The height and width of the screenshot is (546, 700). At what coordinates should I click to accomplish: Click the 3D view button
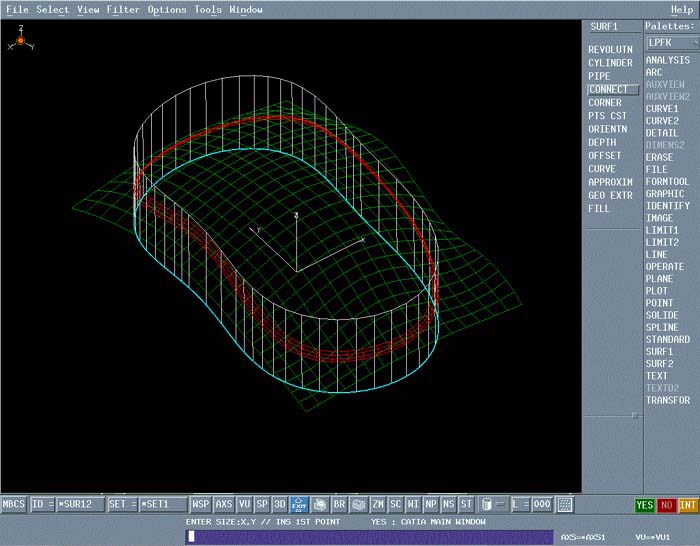pos(280,505)
